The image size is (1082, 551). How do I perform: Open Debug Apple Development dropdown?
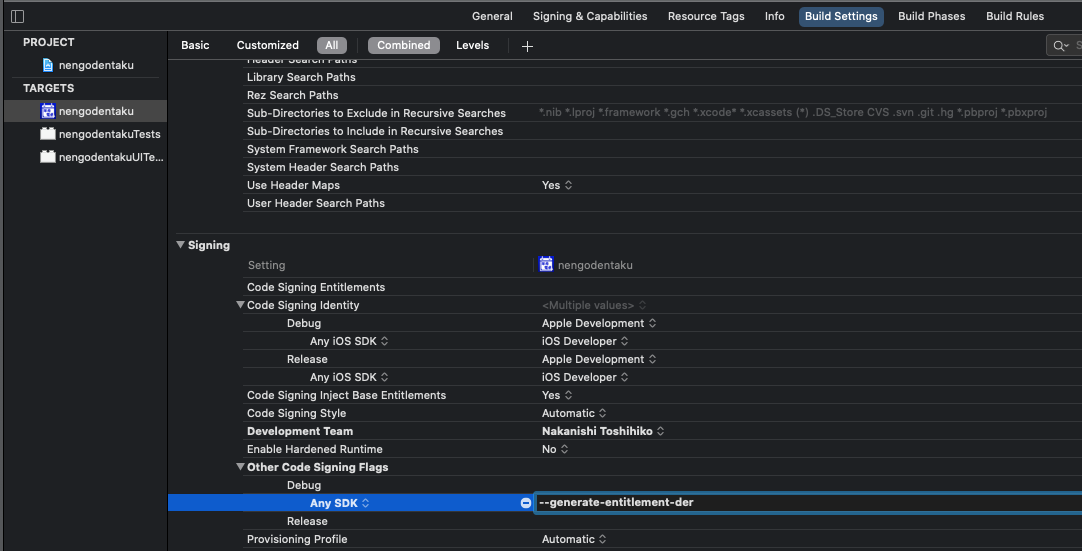pos(599,323)
